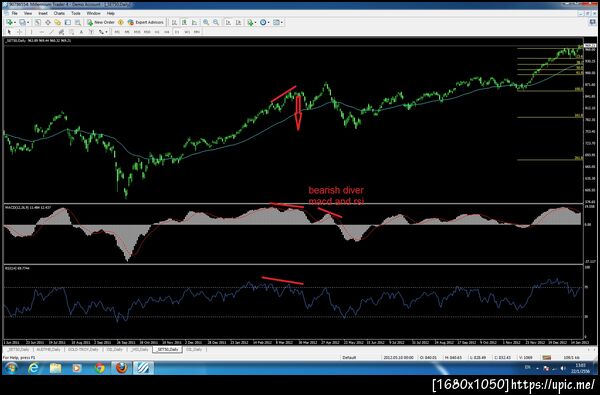Image resolution: width=600 pixels, height=395 pixels.
Task: Expand the Profiles dropdown arrow
Action: (x=28, y=22)
